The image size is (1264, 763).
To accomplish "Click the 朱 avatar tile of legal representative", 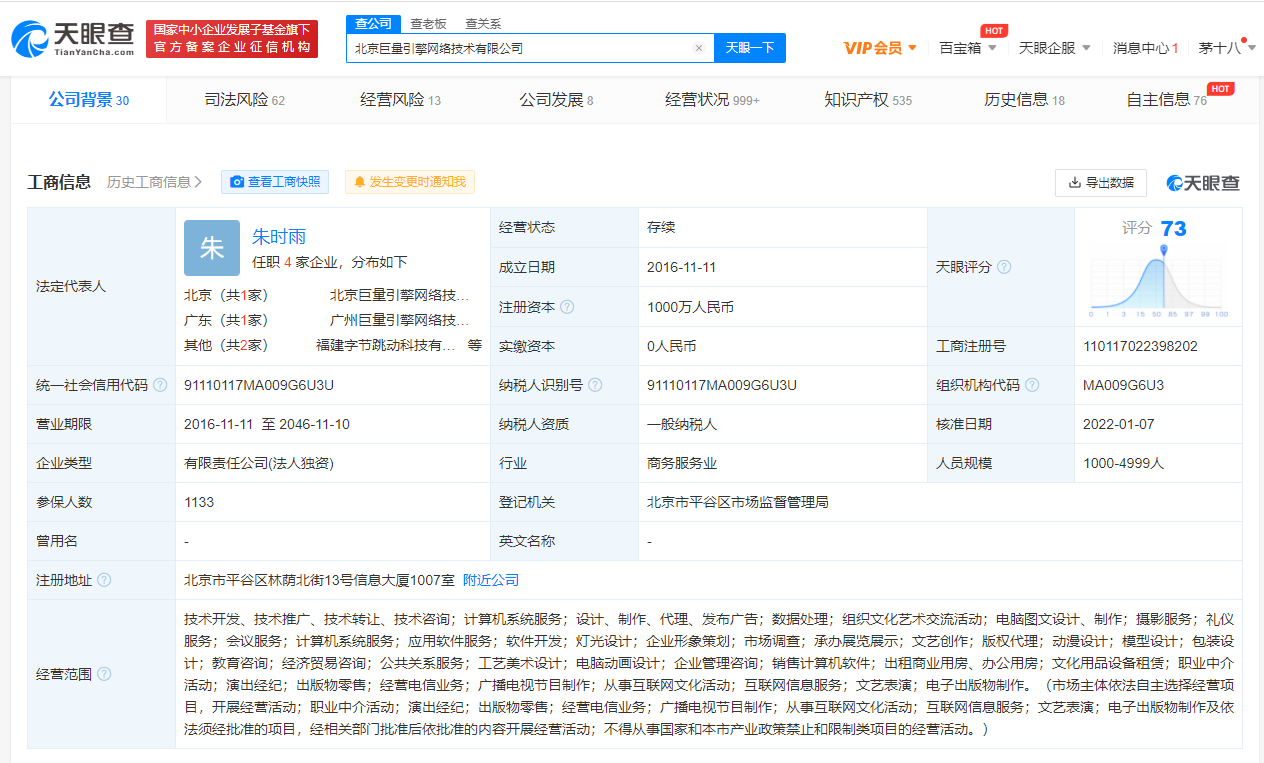I will coord(212,248).
